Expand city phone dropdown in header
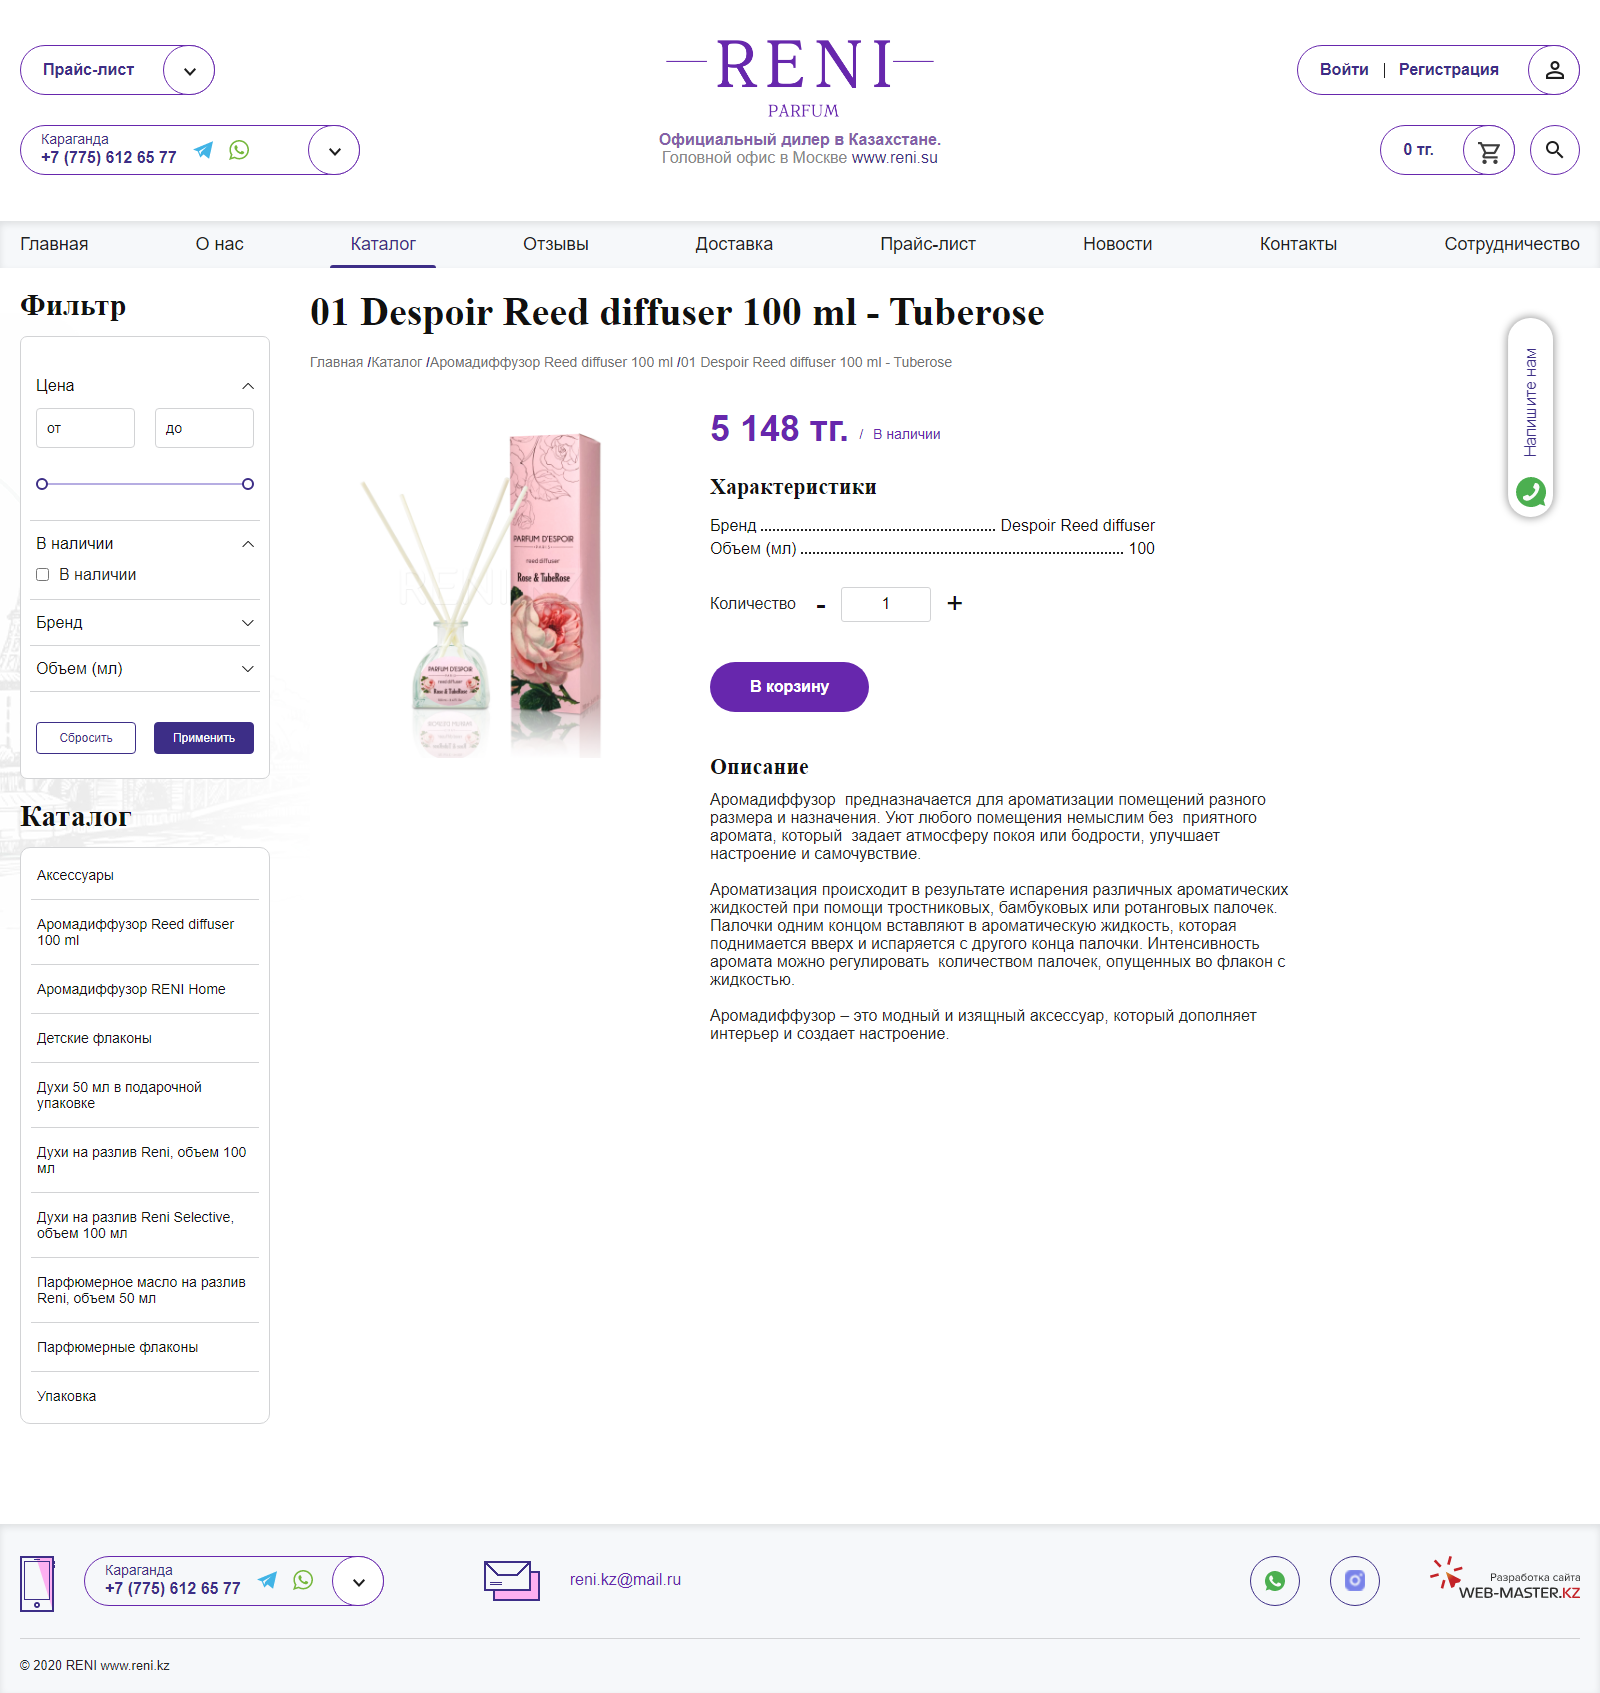 tap(334, 150)
